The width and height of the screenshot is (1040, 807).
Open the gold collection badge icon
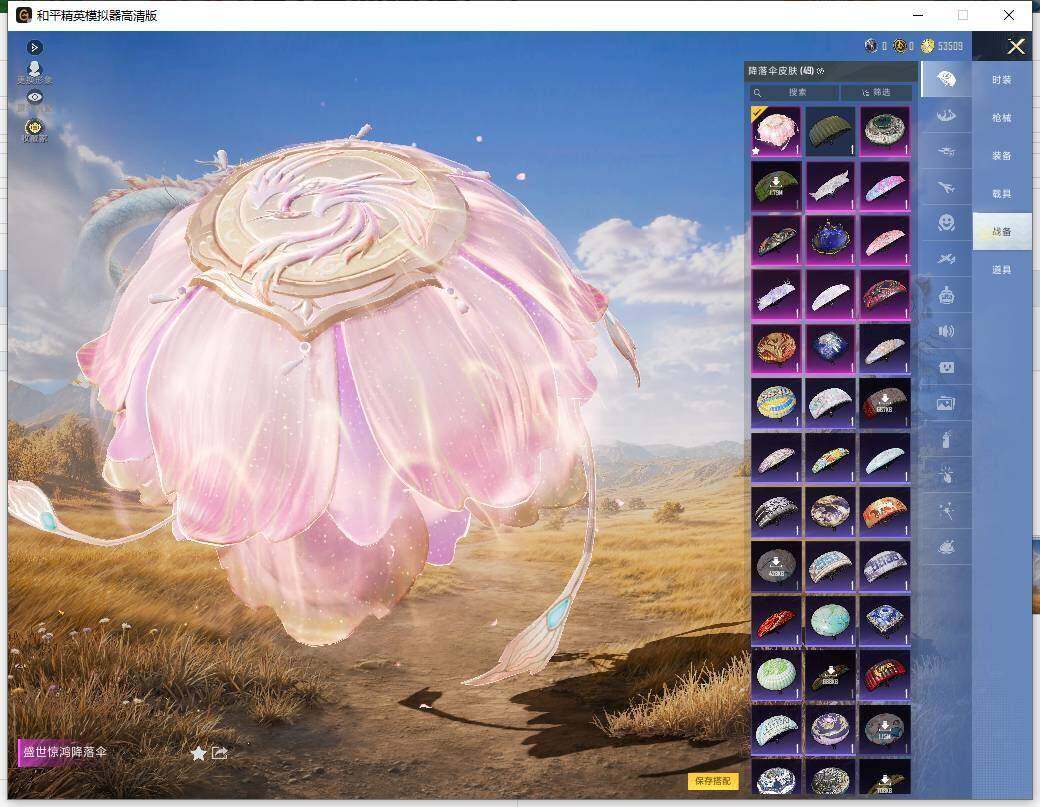click(34, 129)
